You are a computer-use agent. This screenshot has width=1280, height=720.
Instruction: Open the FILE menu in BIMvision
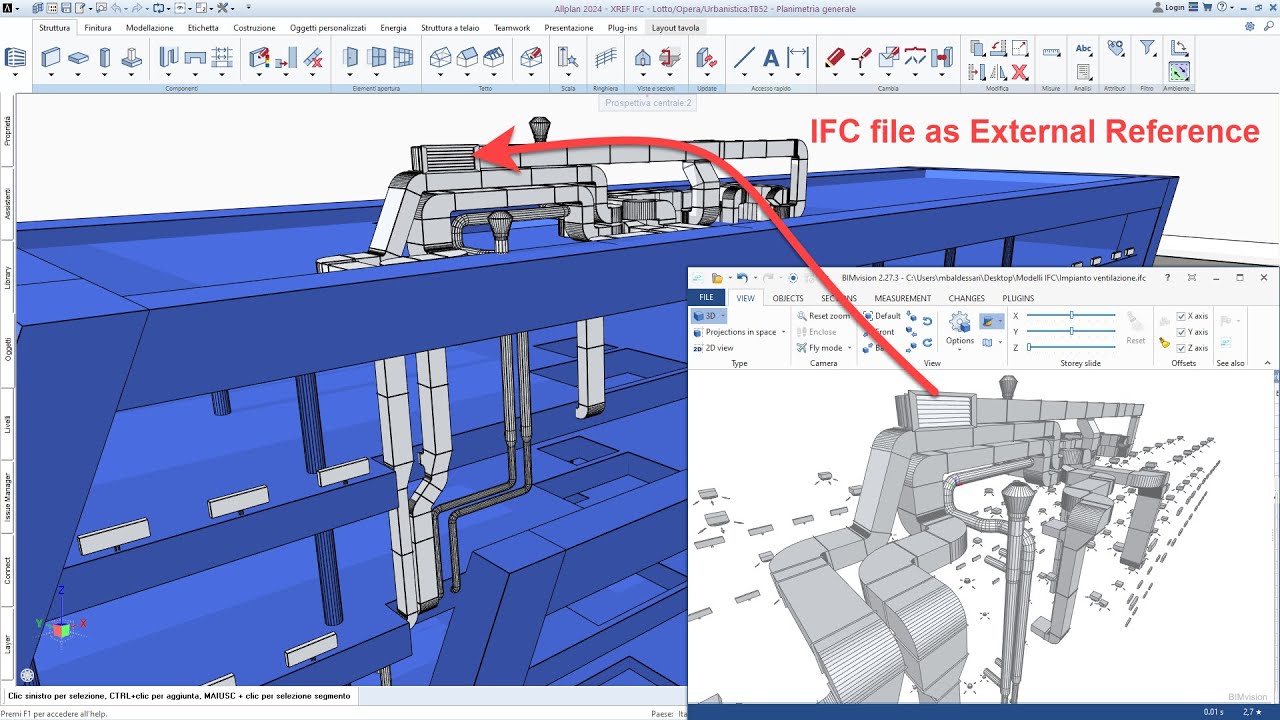point(706,298)
